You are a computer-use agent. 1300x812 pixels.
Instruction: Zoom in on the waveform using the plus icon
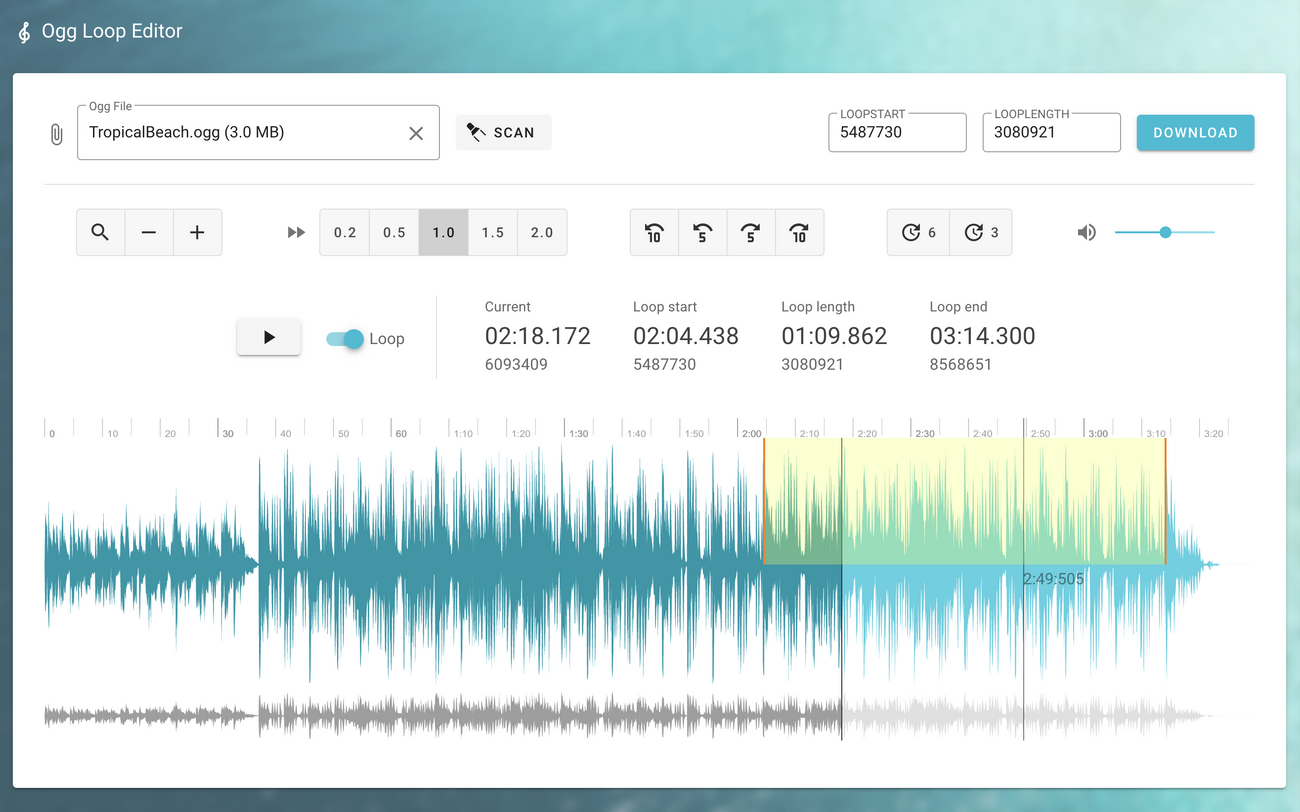tap(197, 232)
